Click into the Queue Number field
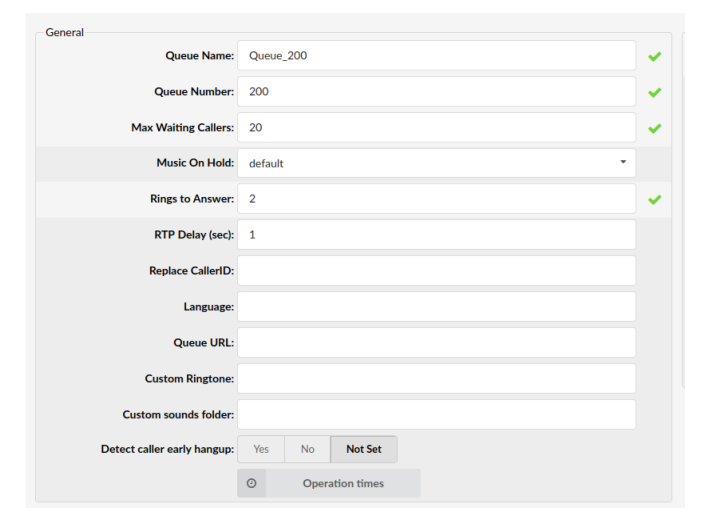712x527 pixels. click(436, 92)
